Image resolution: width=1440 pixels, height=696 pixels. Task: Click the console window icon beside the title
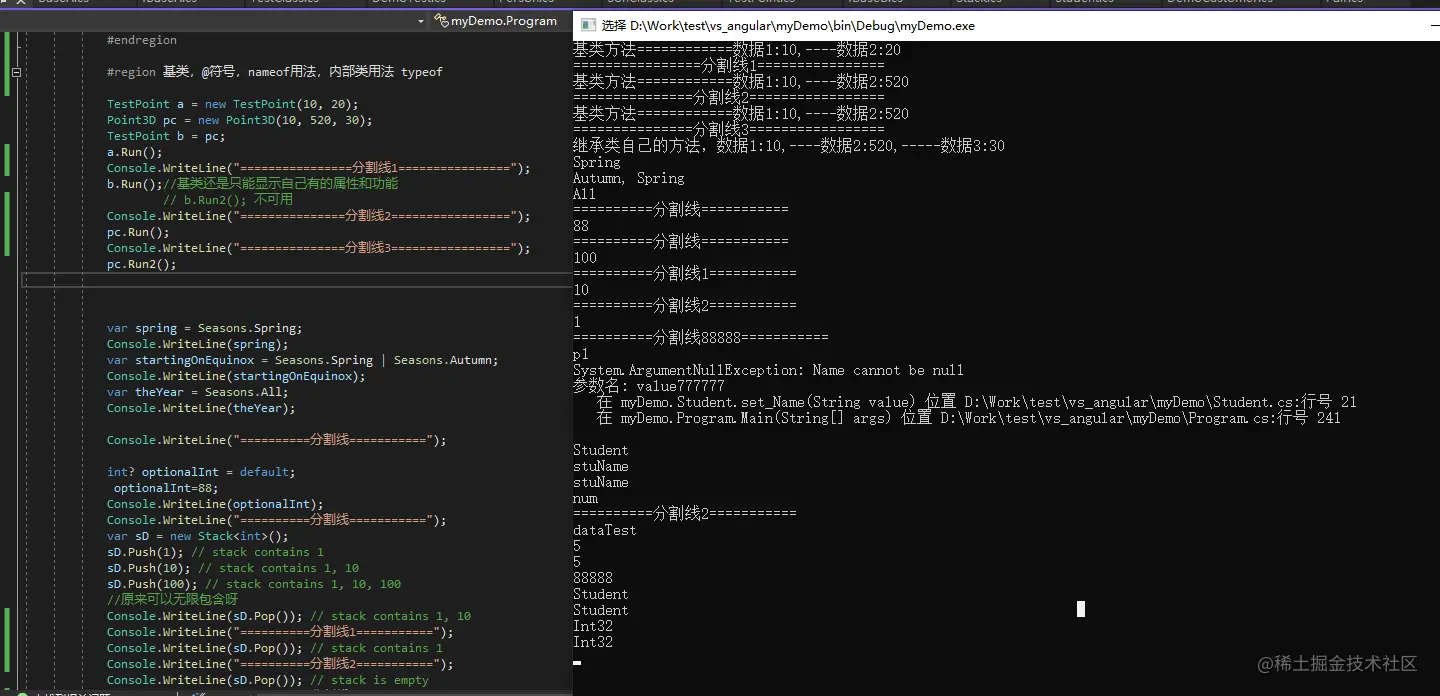(586, 25)
